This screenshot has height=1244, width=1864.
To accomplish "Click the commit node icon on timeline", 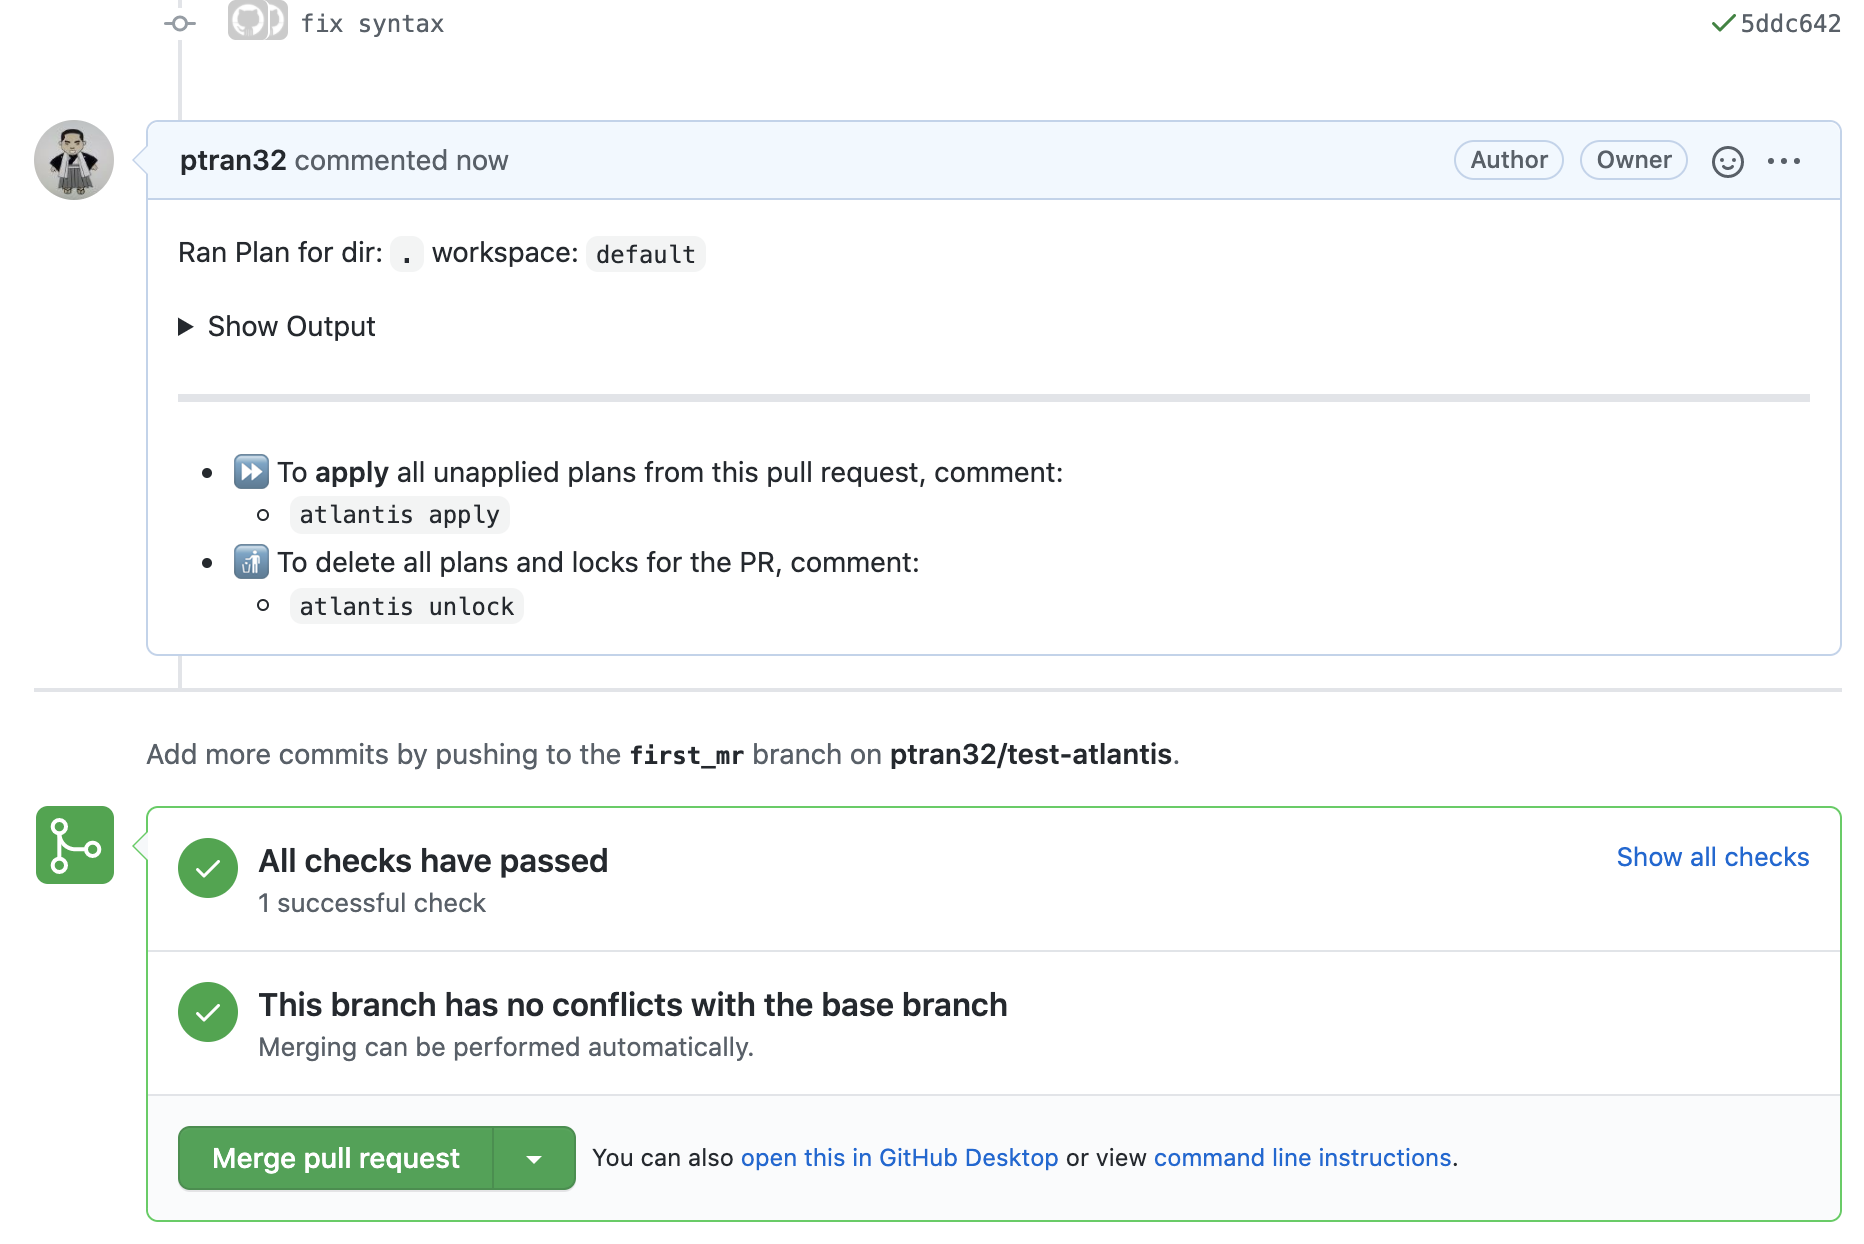I will click(x=180, y=23).
